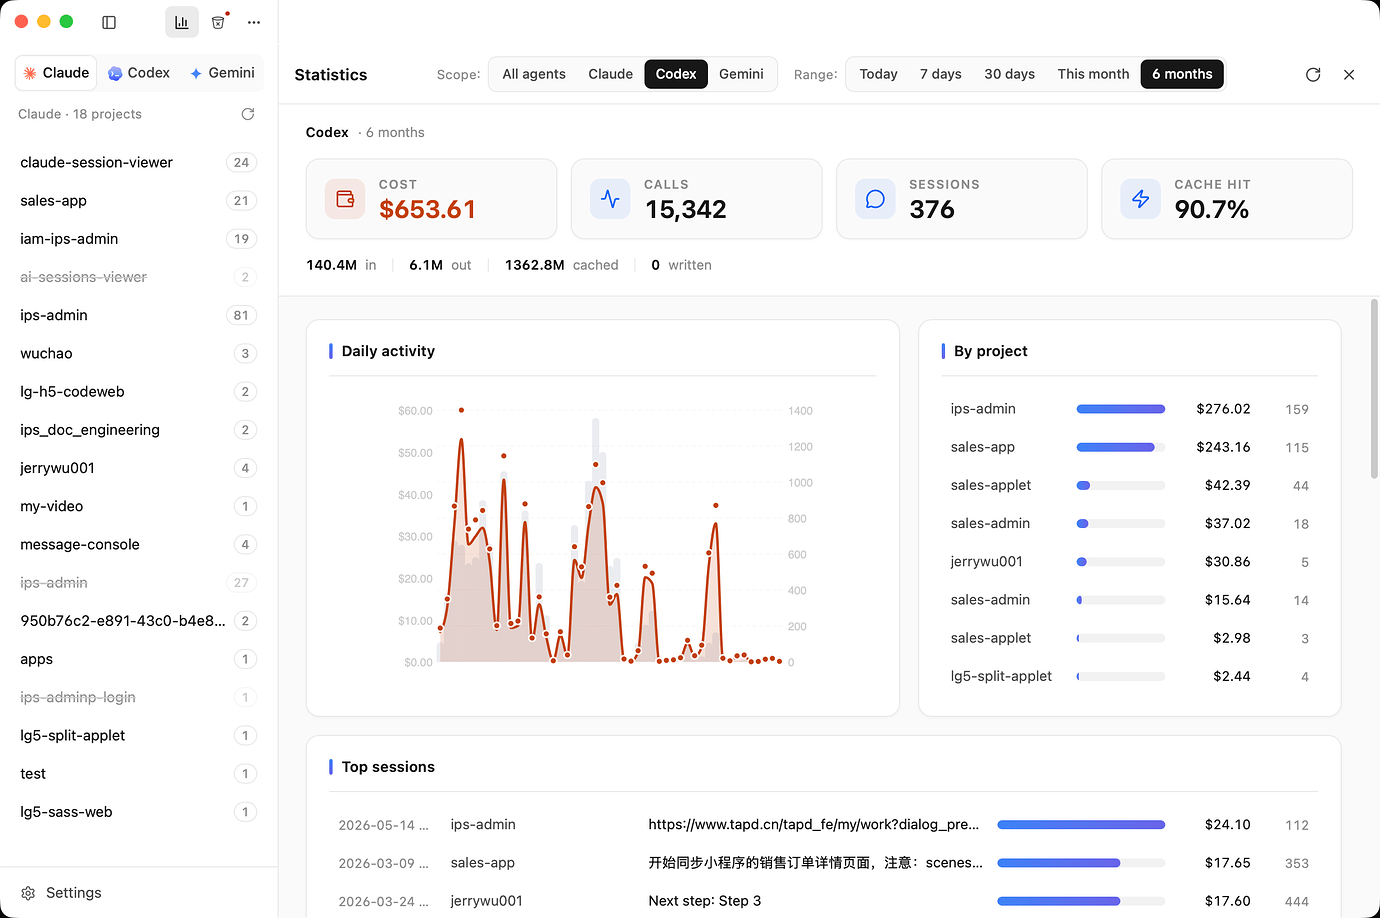
Task: Switch to the Gemini sidebar tab
Action: 222,73
